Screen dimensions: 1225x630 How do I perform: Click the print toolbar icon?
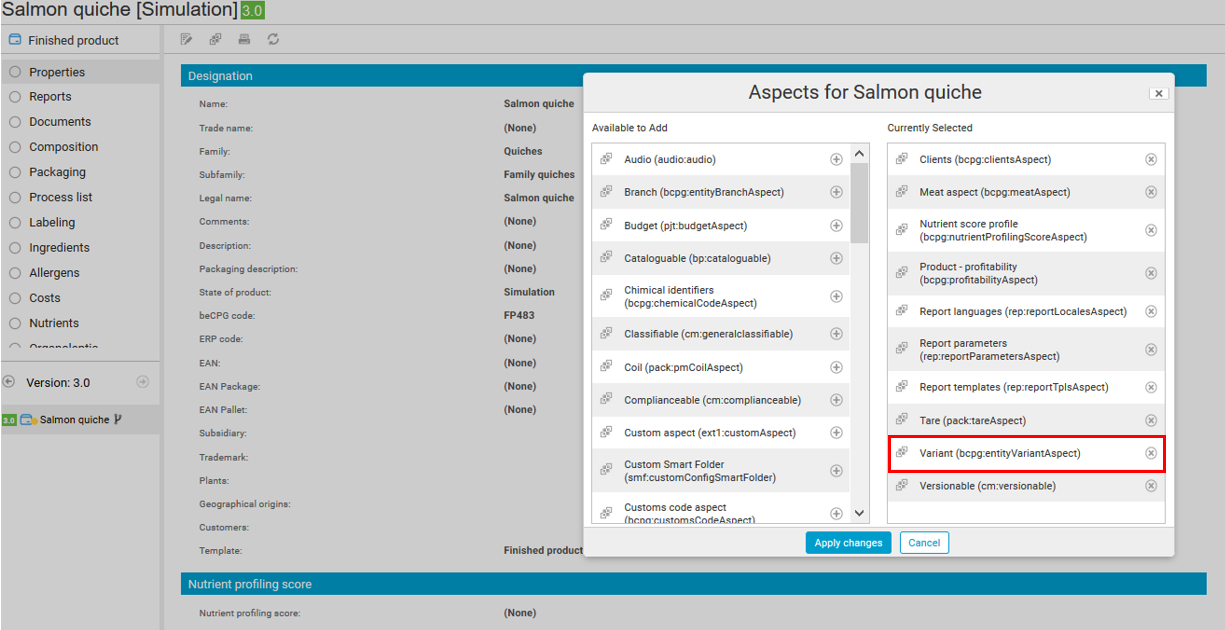coord(244,39)
